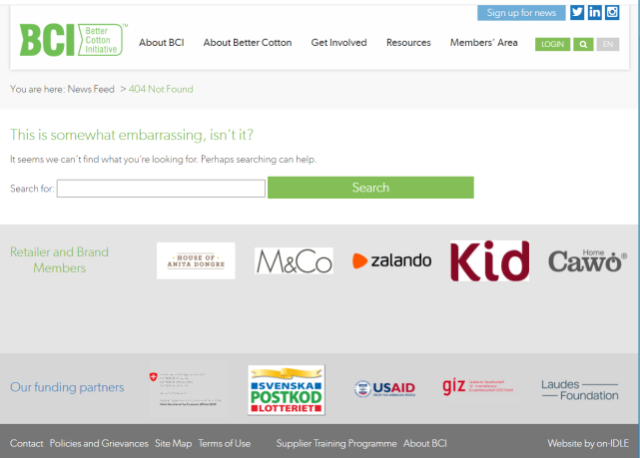Image resolution: width=640 pixels, height=458 pixels.
Task: Click into the Search for text field
Action: 161,188
